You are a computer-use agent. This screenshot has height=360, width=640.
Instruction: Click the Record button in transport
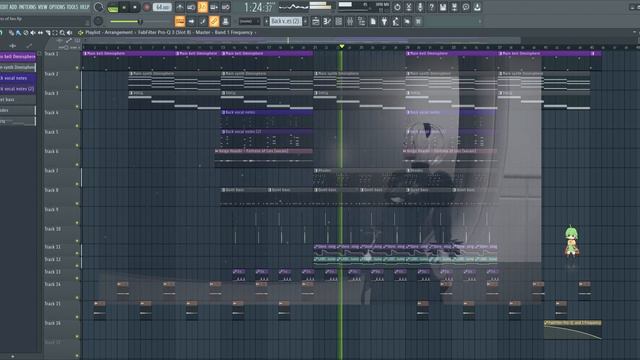(x=147, y=7)
